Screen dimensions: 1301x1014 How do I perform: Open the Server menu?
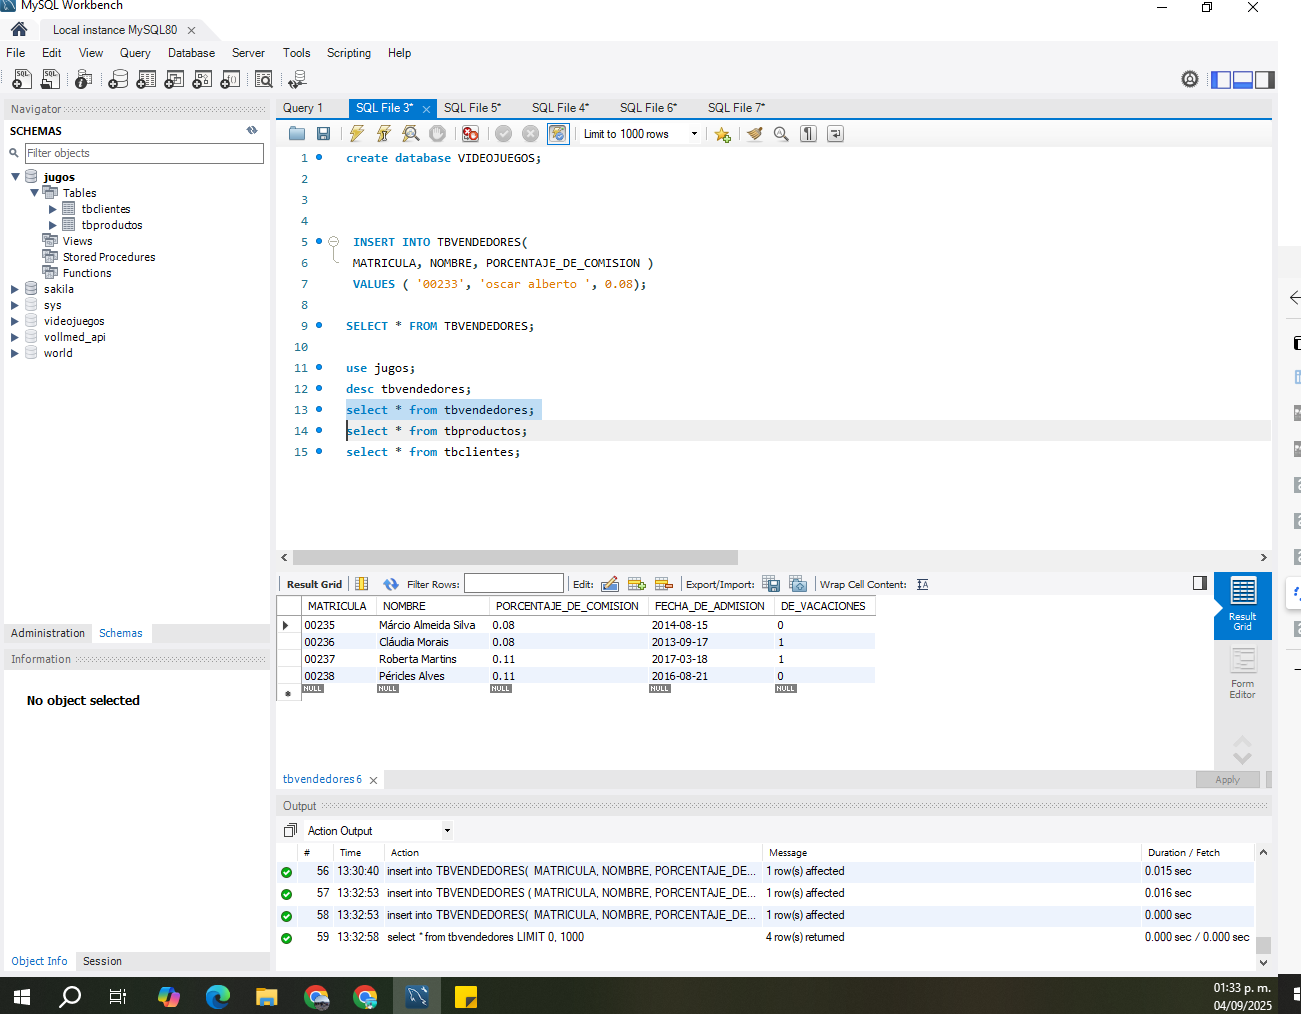point(248,53)
